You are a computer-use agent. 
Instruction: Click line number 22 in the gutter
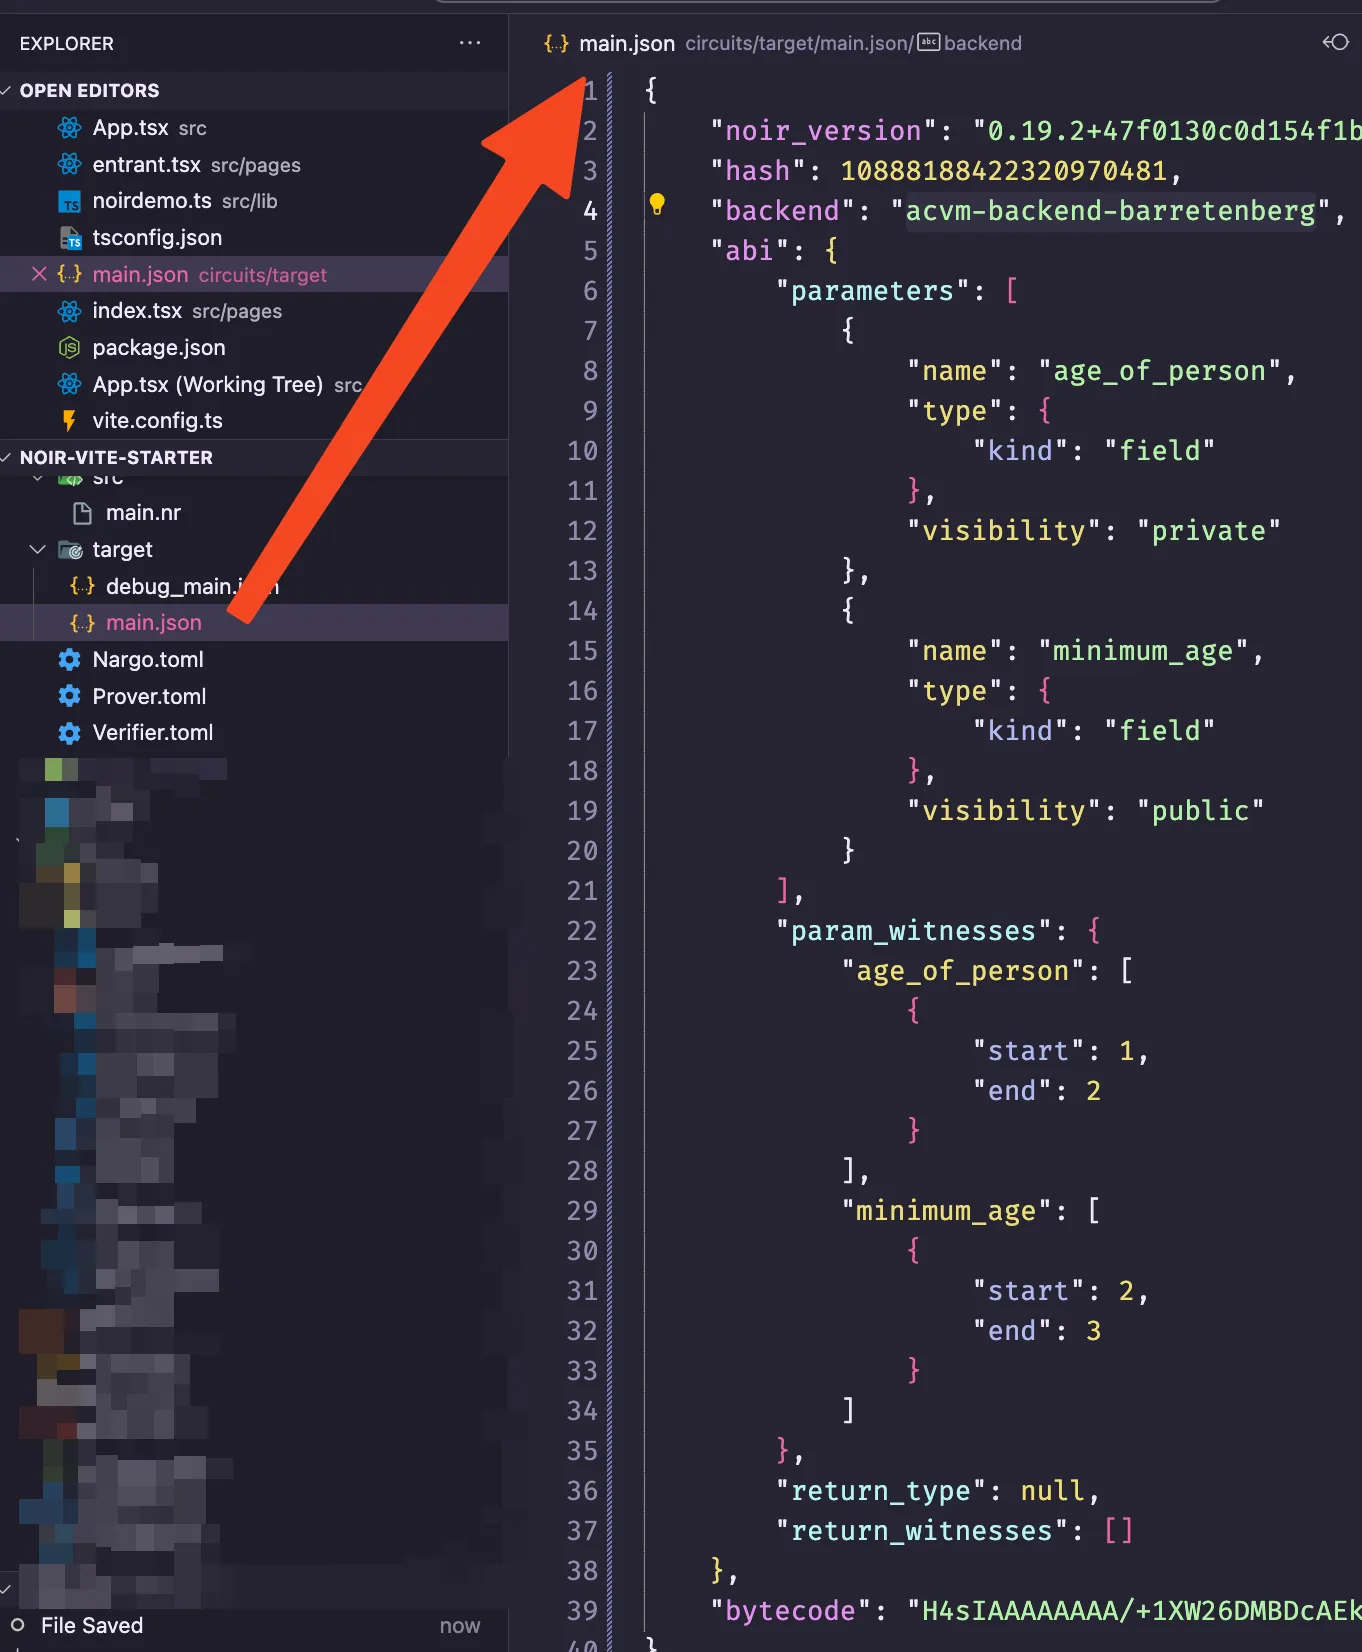(x=582, y=931)
